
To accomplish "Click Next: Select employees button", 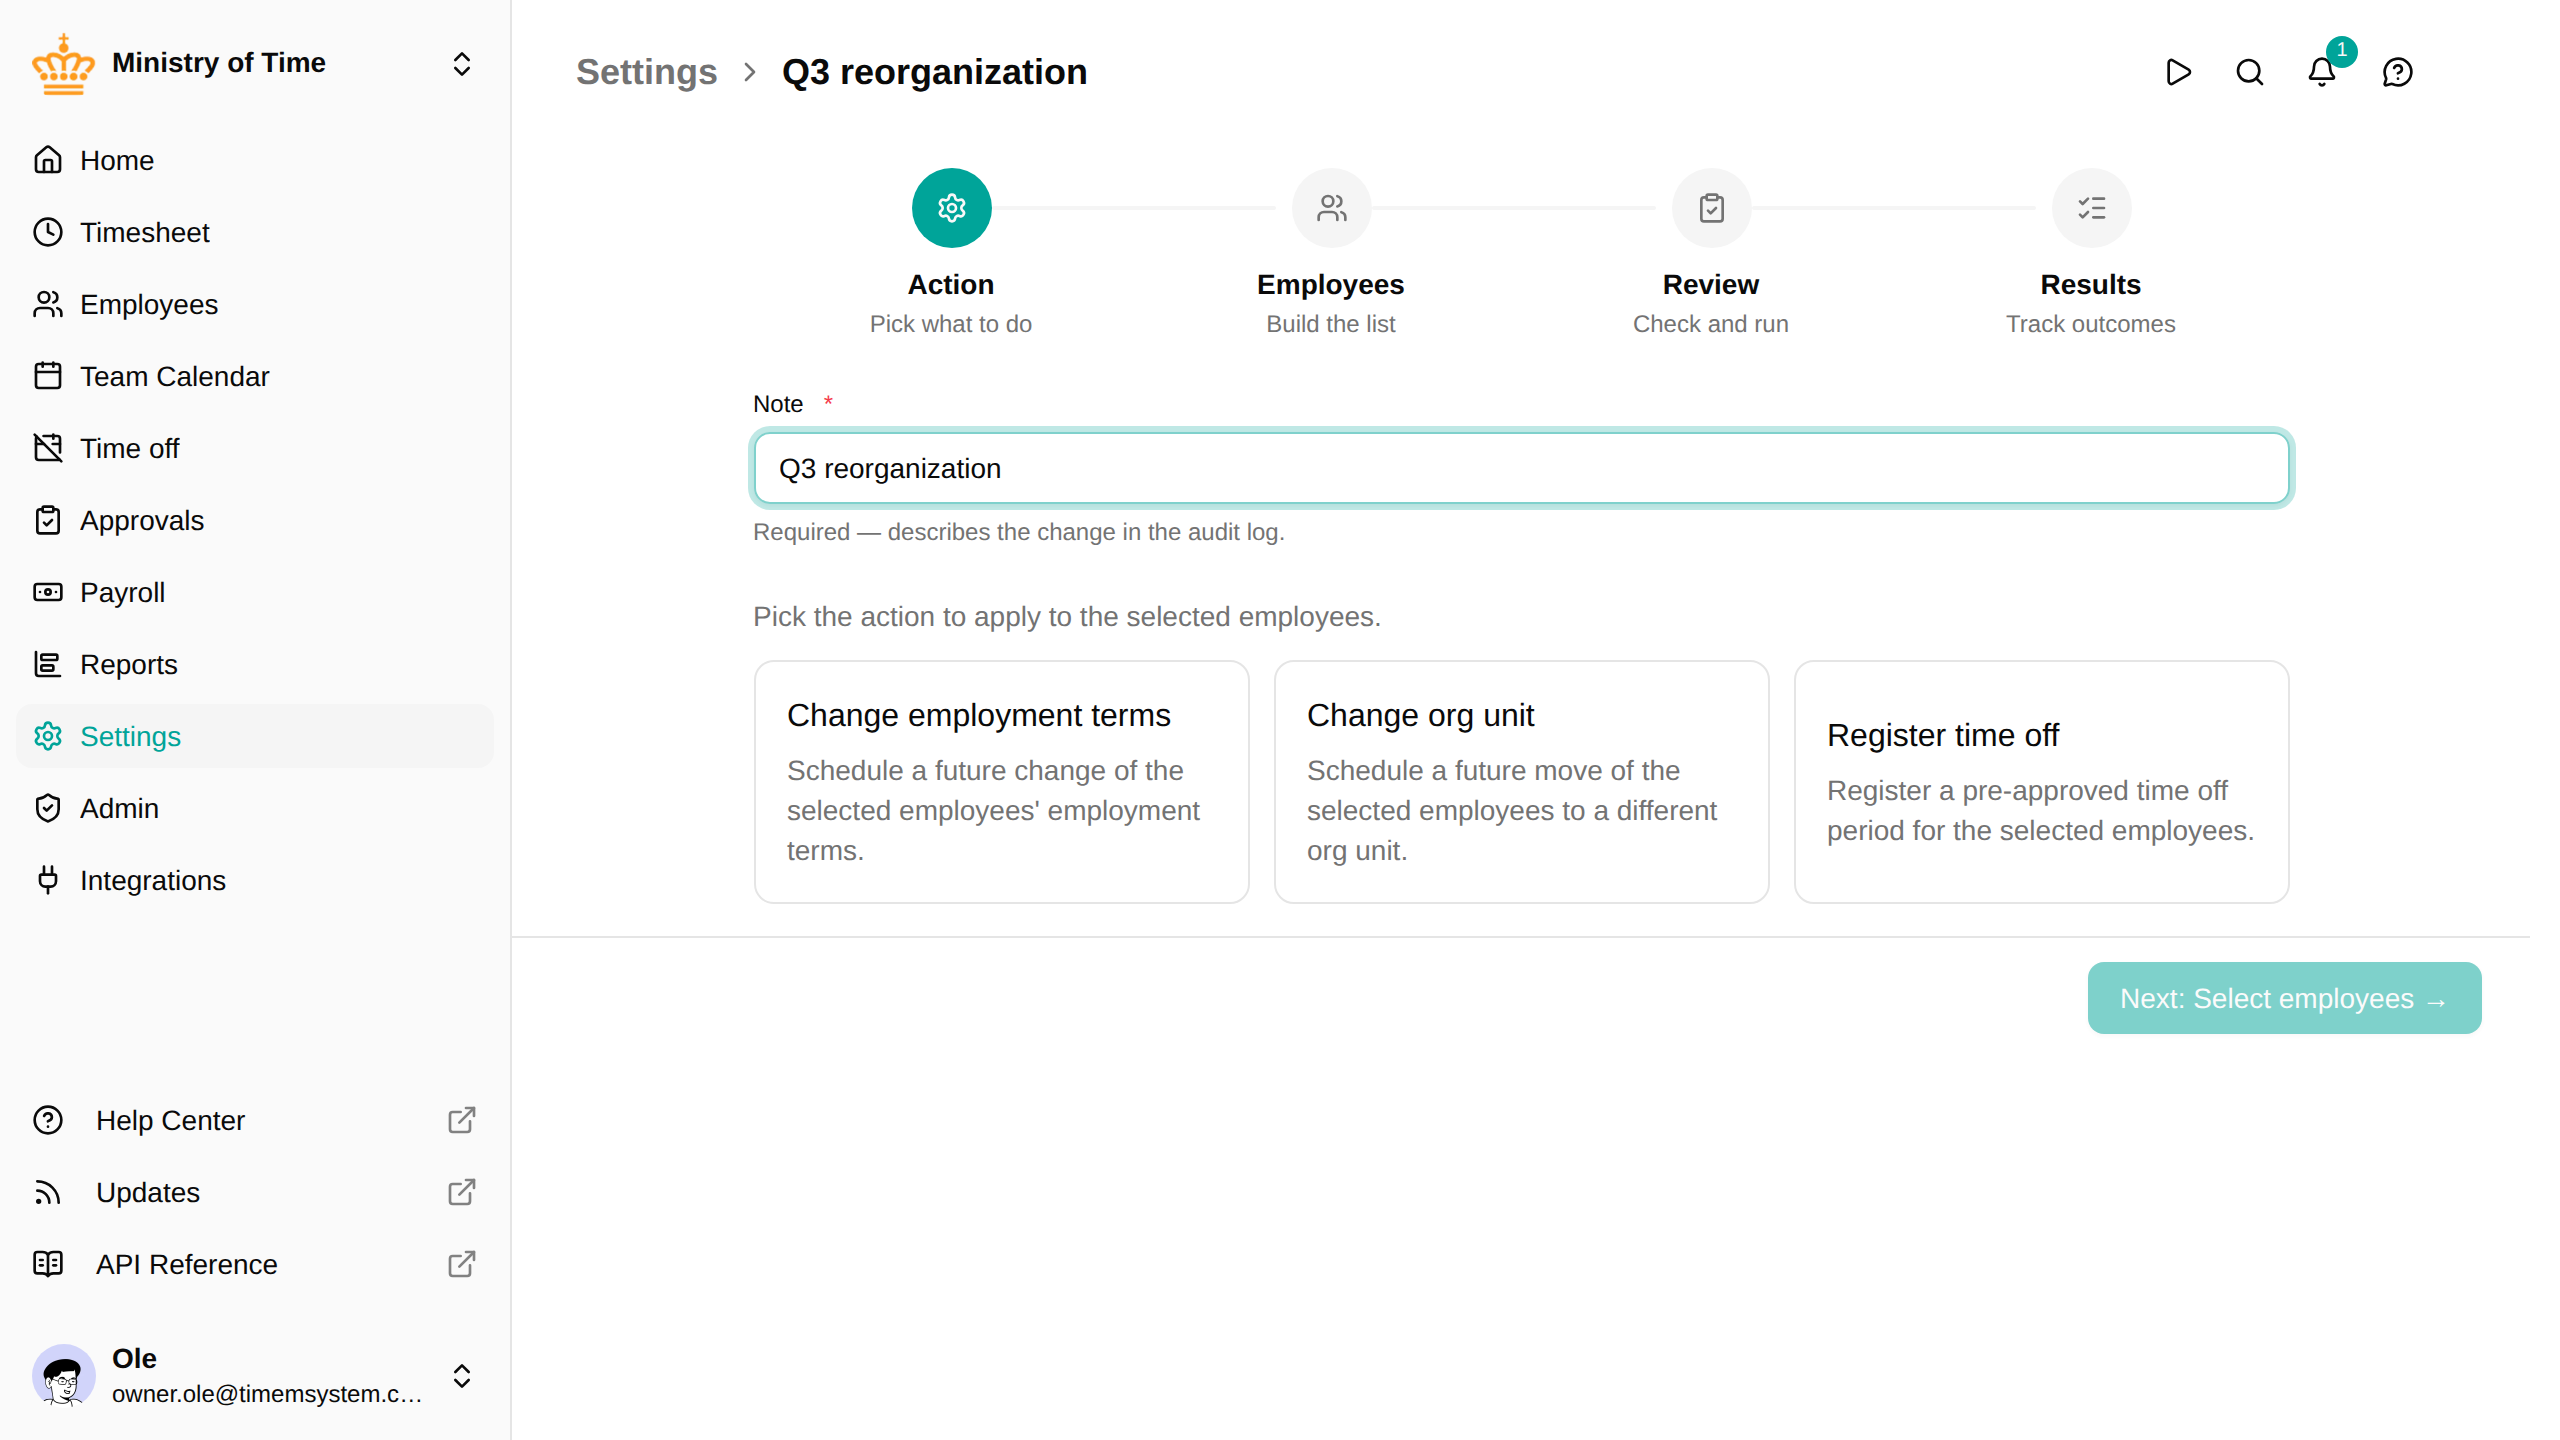I will [x=2284, y=998].
